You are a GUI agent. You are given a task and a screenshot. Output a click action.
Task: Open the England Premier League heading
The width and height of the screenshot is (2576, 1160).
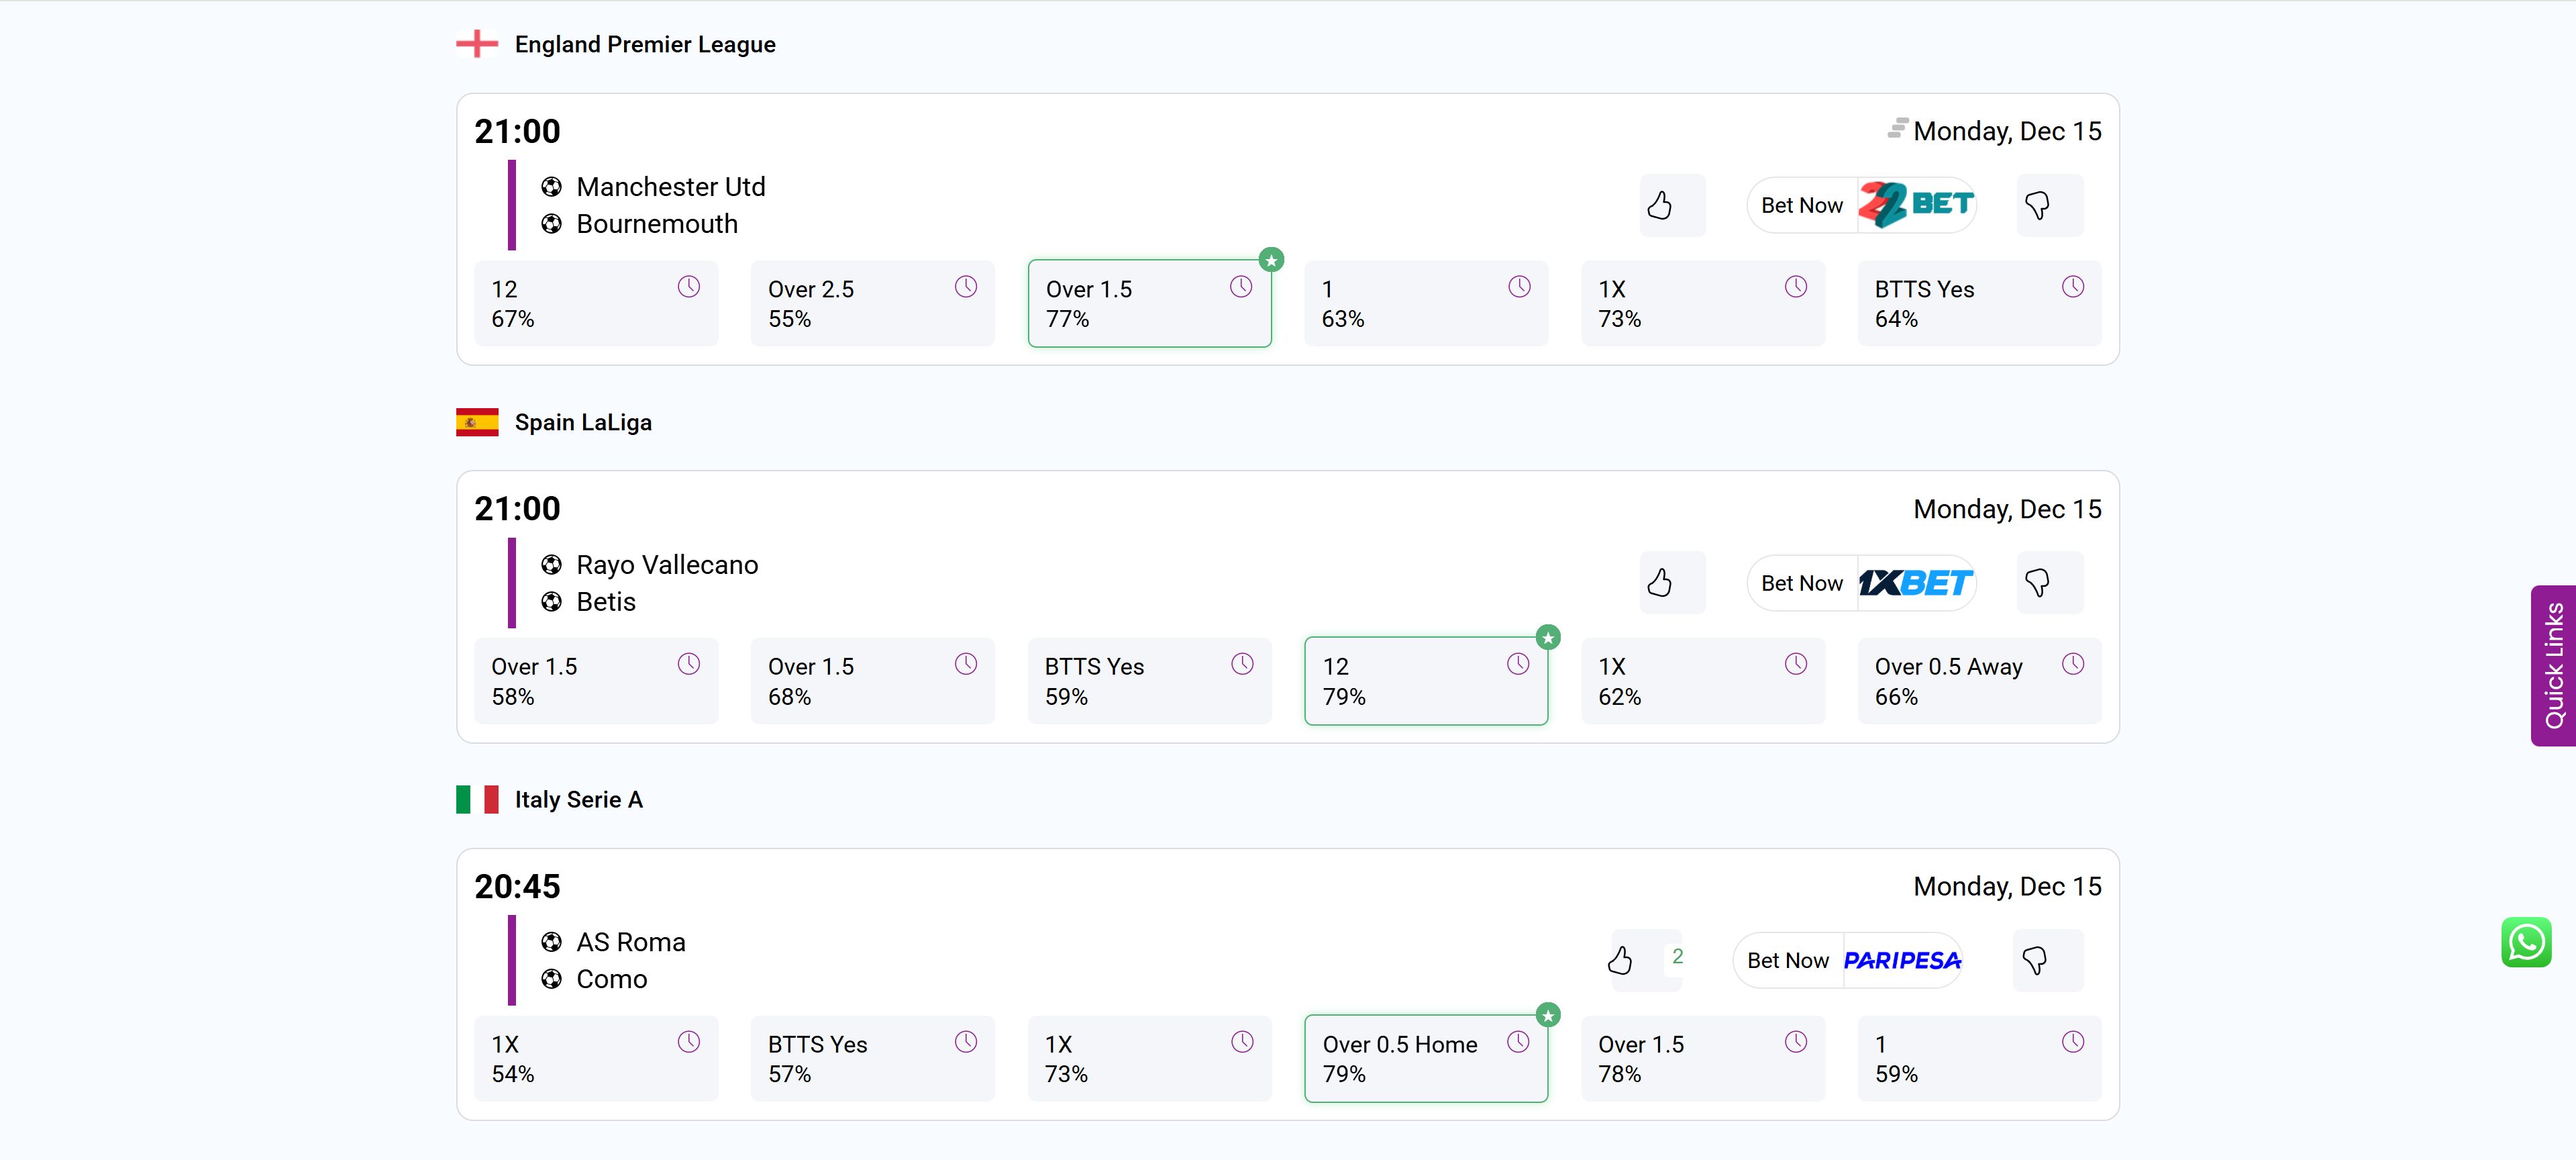pyautogui.click(x=644, y=45)
